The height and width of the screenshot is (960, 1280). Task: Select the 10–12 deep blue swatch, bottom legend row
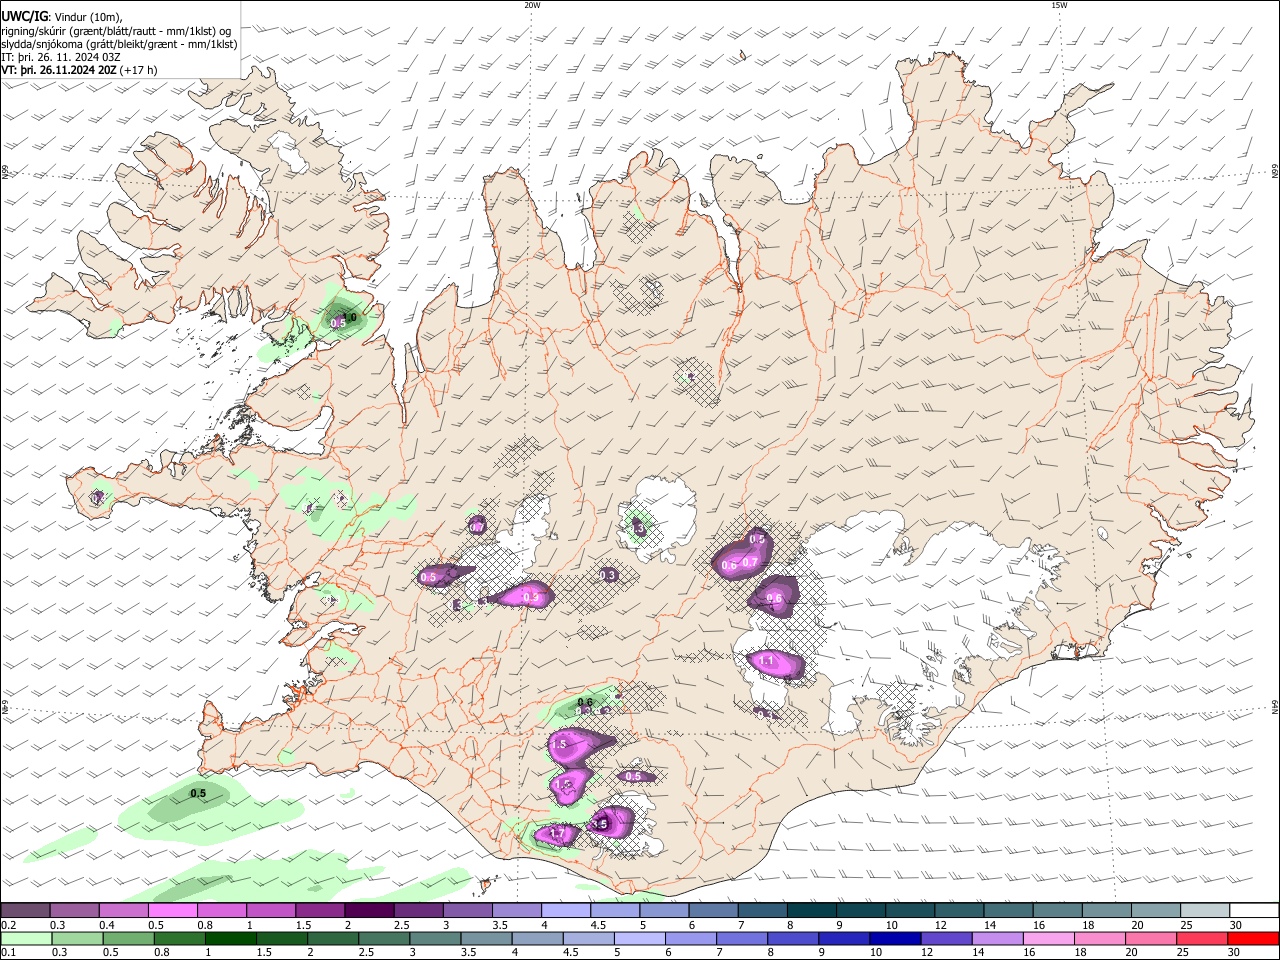click(894, 939)
